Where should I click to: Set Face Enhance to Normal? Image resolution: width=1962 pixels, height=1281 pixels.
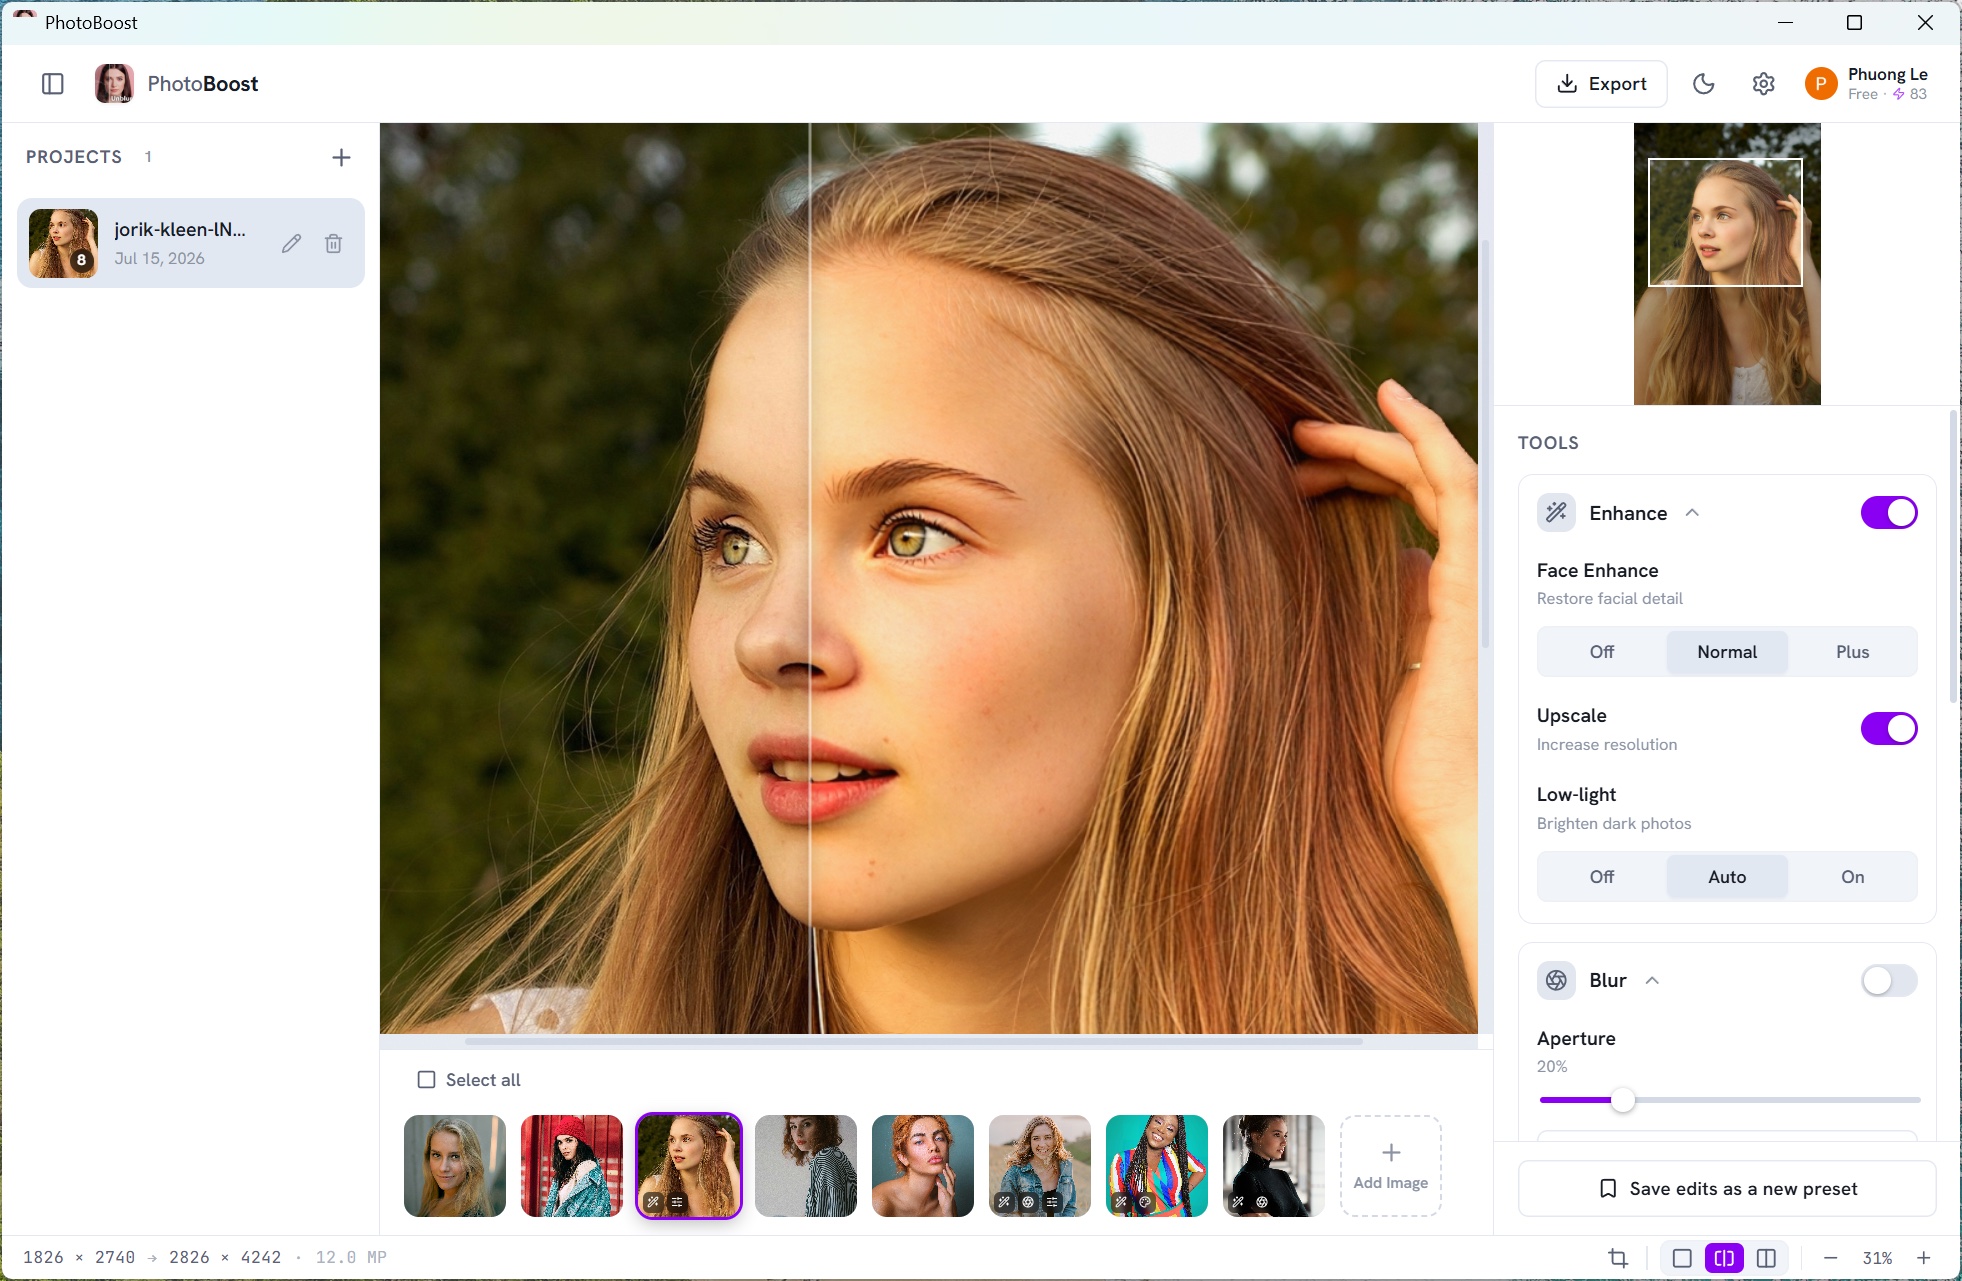[1727, 652]
